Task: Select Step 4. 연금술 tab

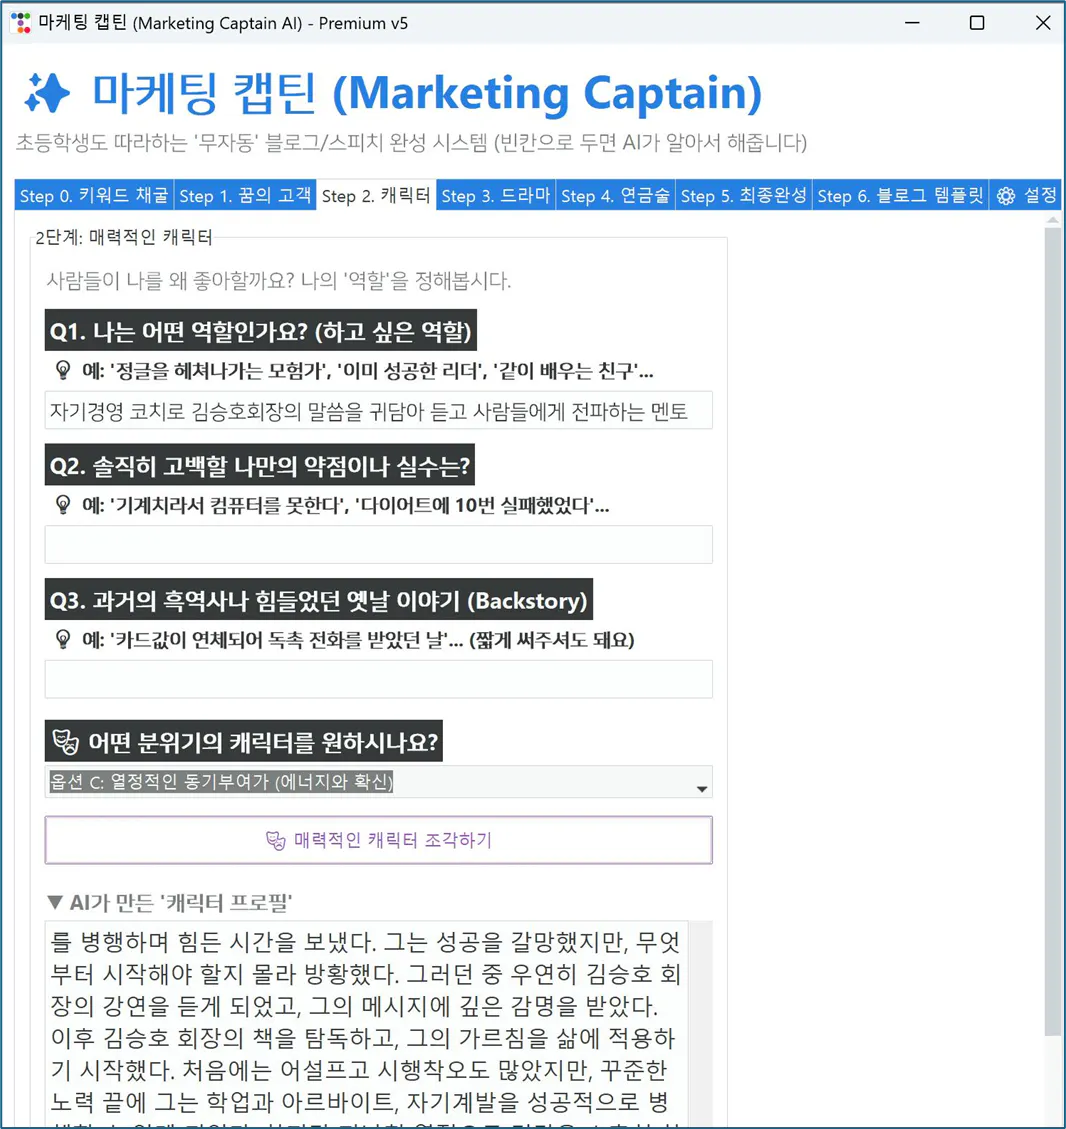Action: pyautogui.click(x=615, y=195)
